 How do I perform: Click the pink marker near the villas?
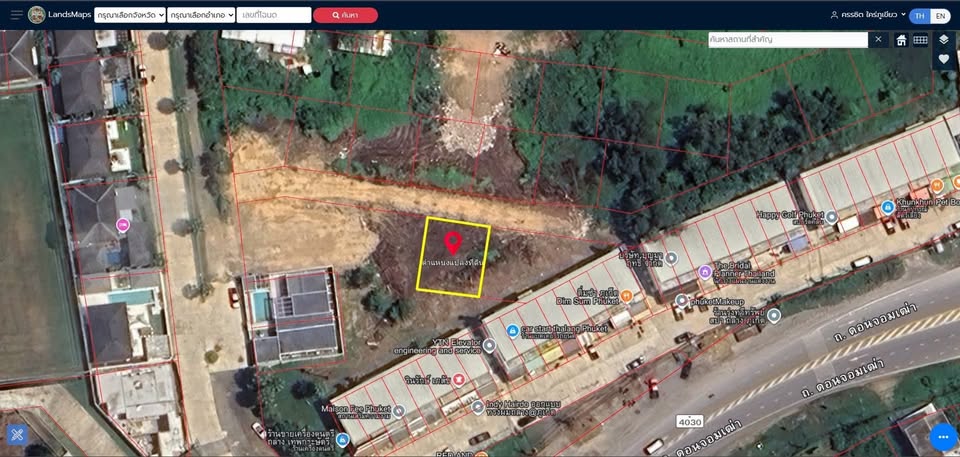[123, 225]
